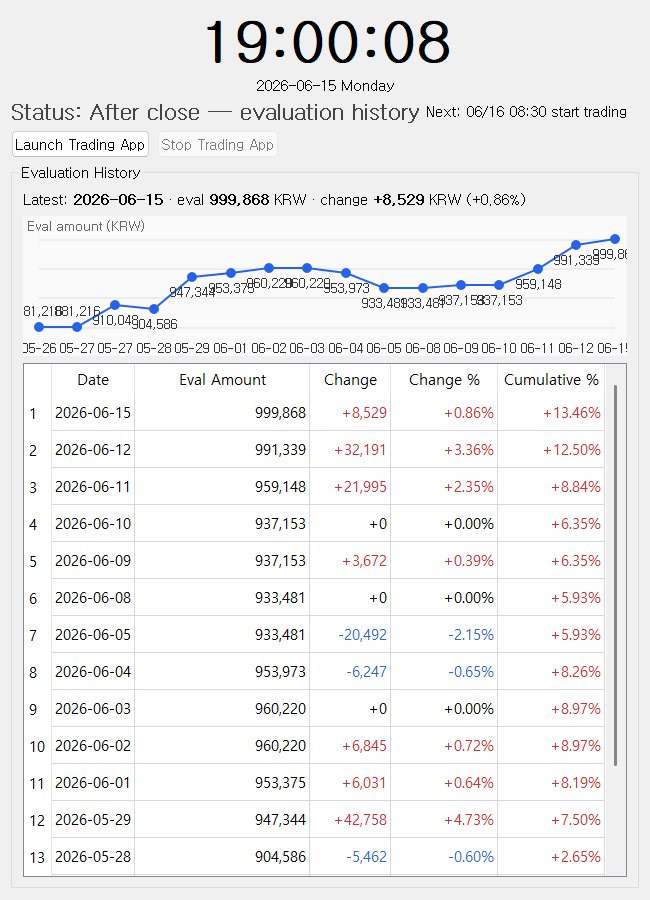Viewport: 650px width, 900px height.
Task: Click the table's vertical scrollbar
Action: 616,575
